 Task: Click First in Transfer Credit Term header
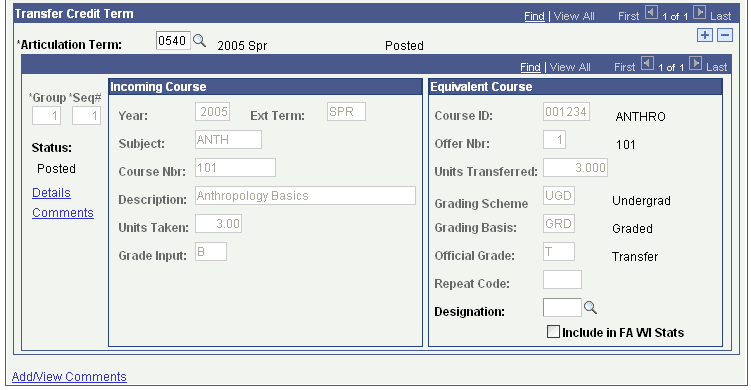point(628,16)
